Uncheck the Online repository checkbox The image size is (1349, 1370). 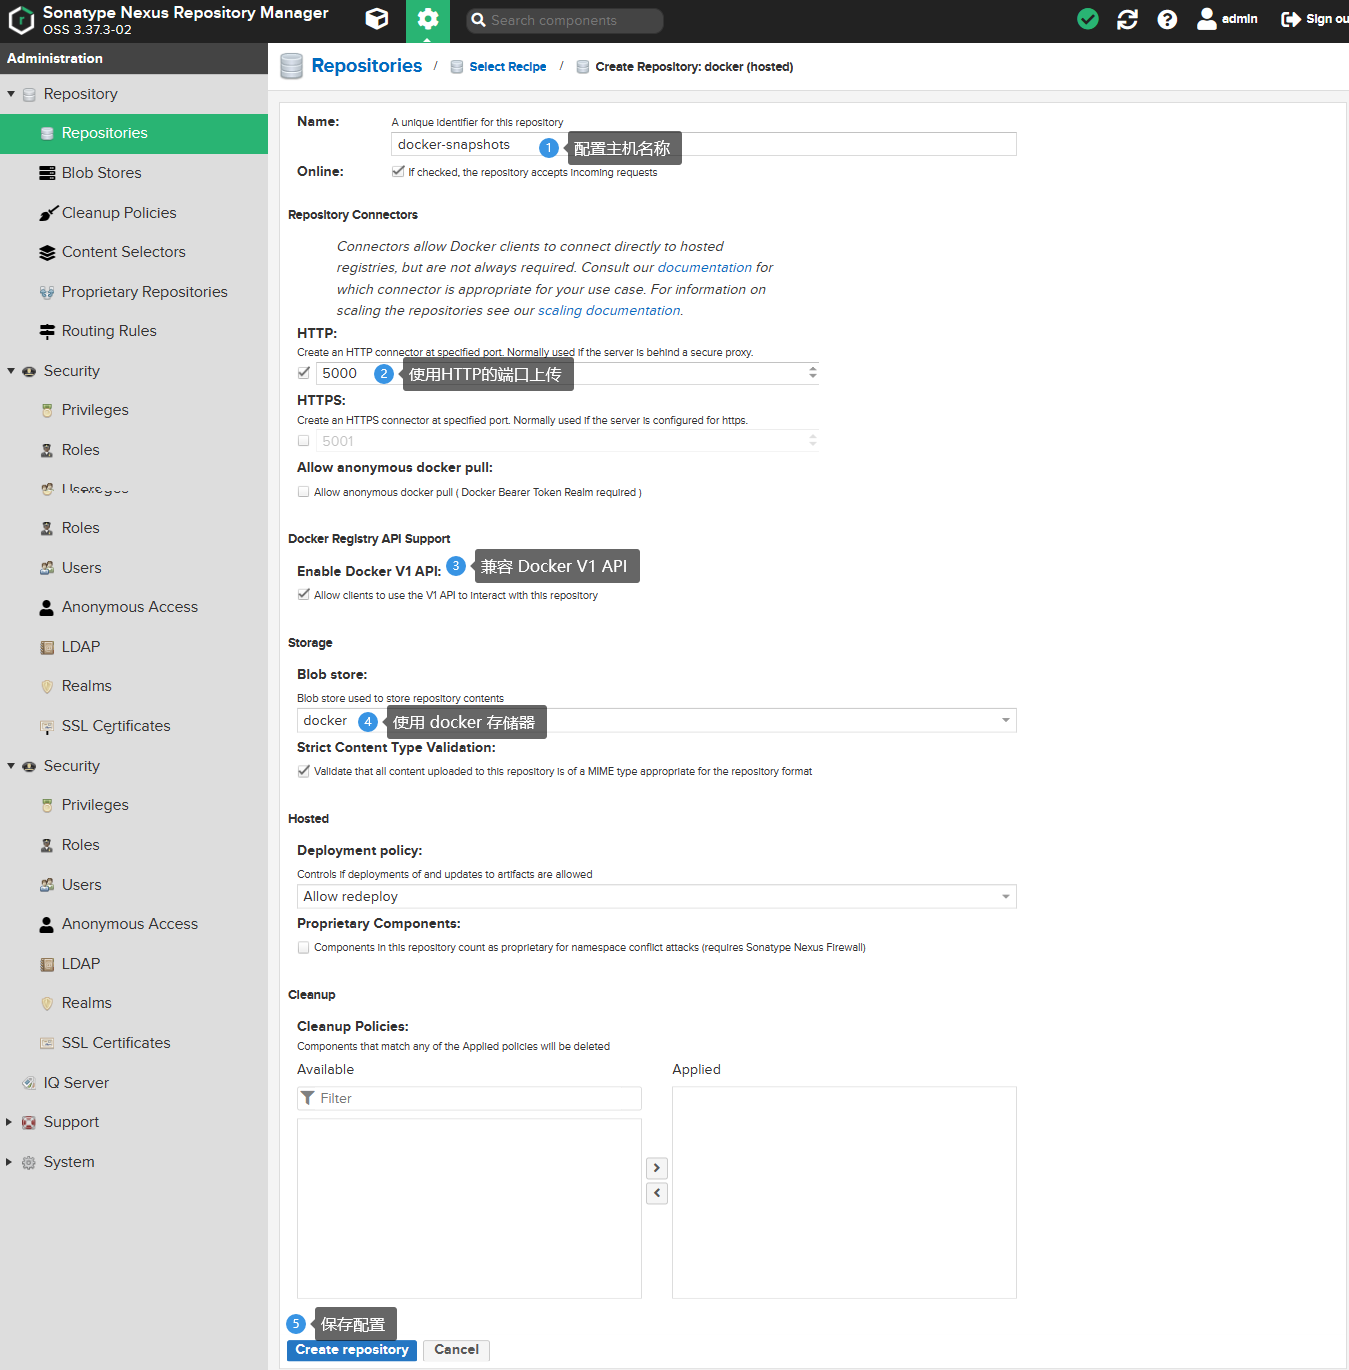[398, 171]
